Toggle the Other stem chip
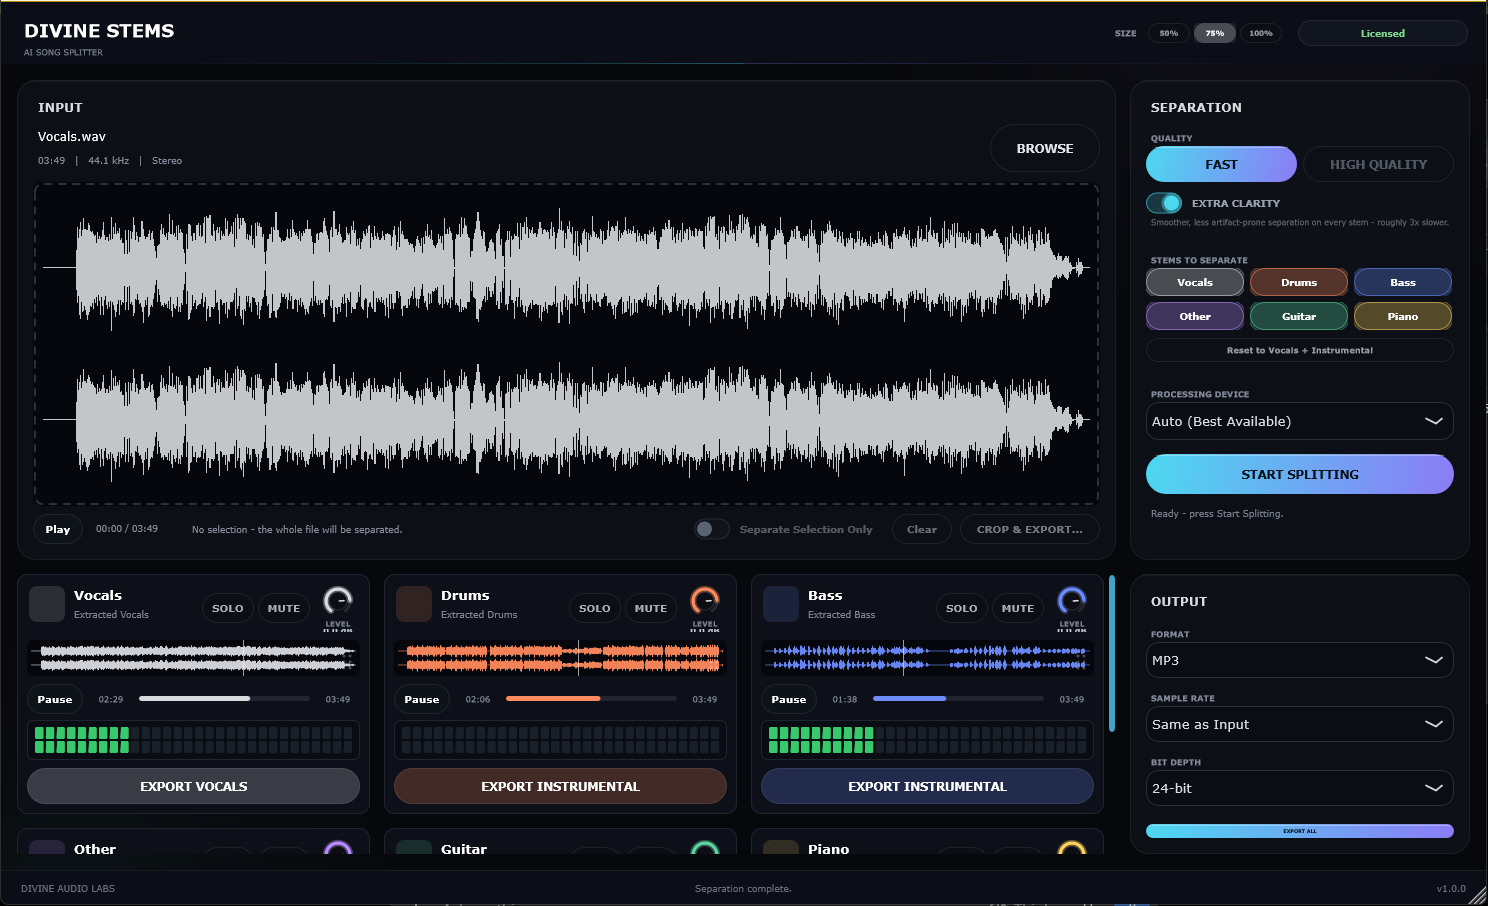Image resolution: width=1488 pixels, height=906 pixels. [1195, 316]
